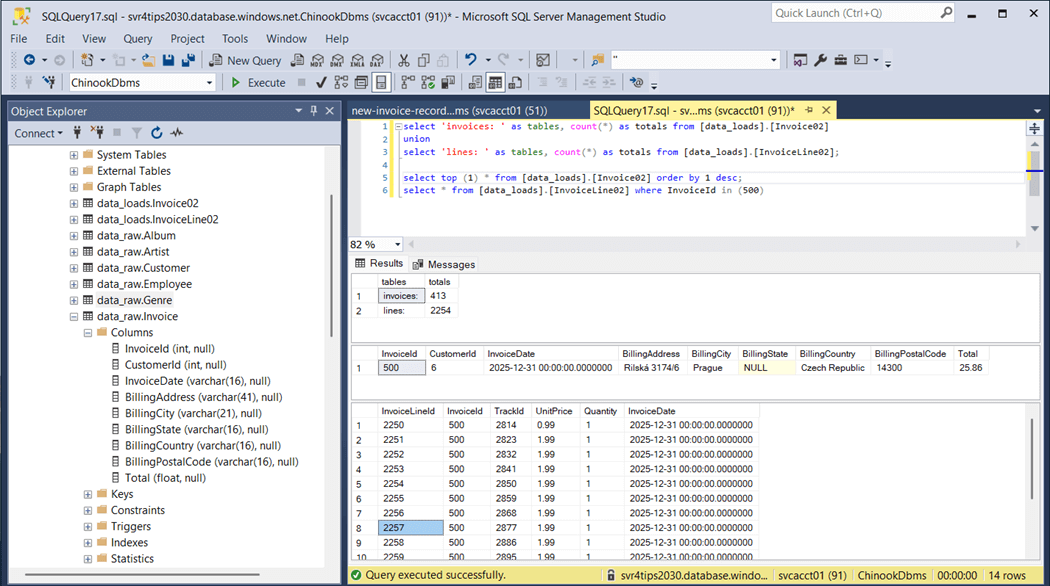Collapse the Columns folder node

88,332
